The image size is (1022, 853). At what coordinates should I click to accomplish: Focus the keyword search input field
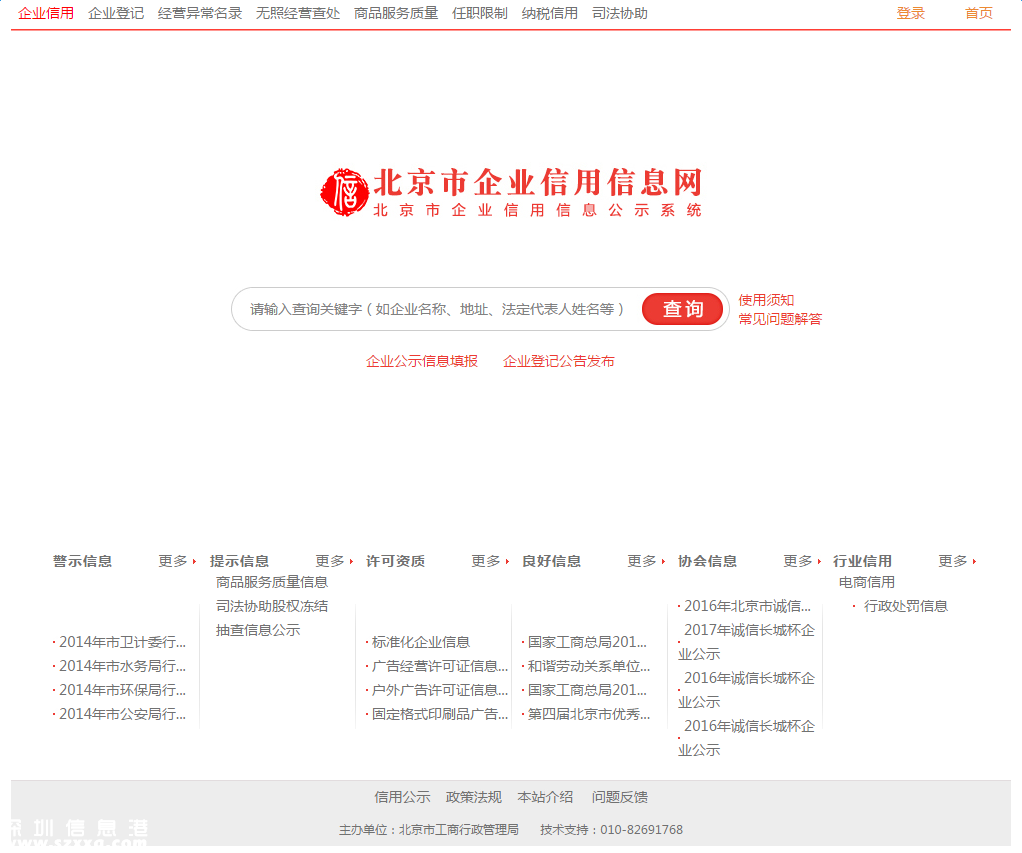437,309
